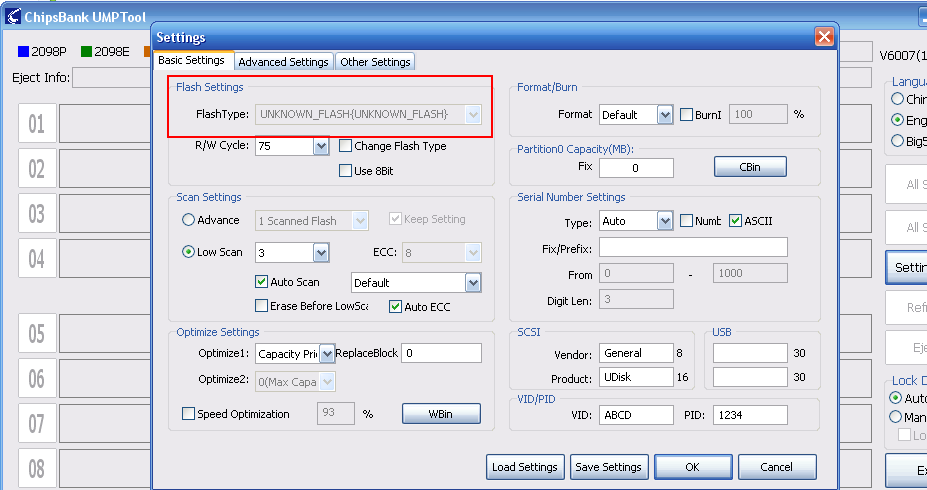The height and width of the screenshot is (490, 927).
Task: Expand the R/W Cycle dropdown
Action: 321,145
